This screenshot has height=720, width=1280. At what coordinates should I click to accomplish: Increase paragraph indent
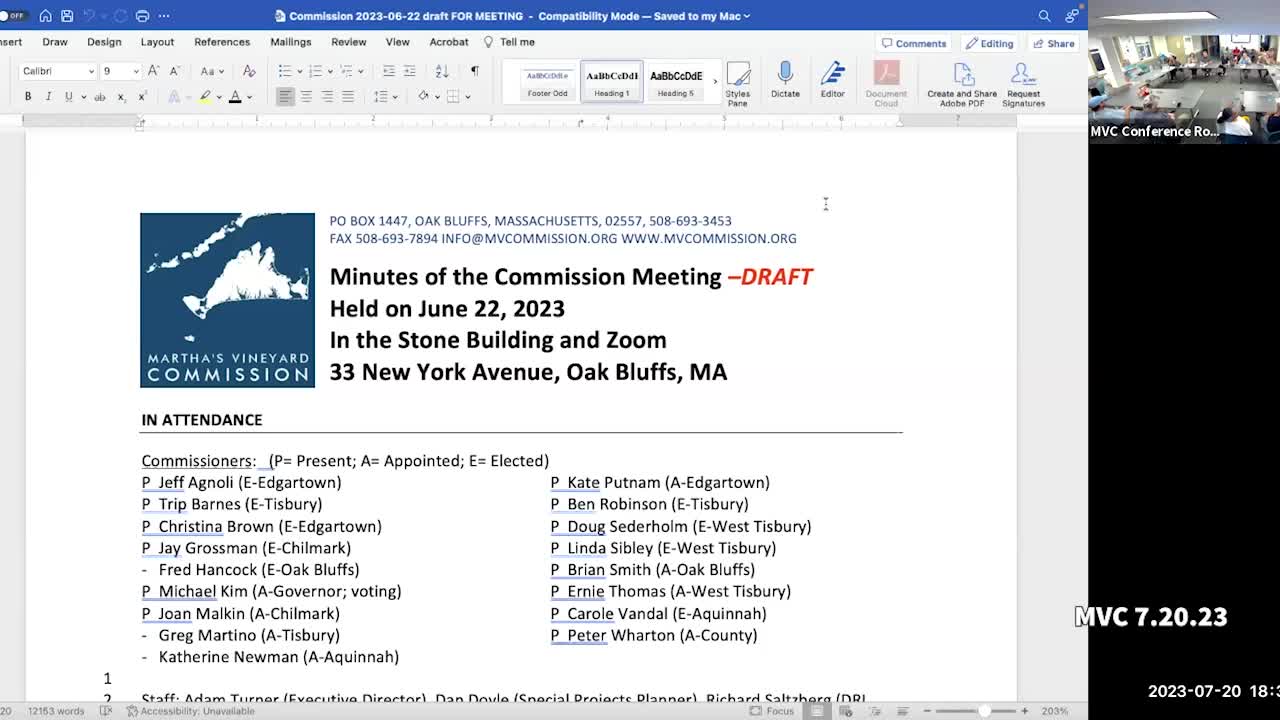tap(411, 71)
